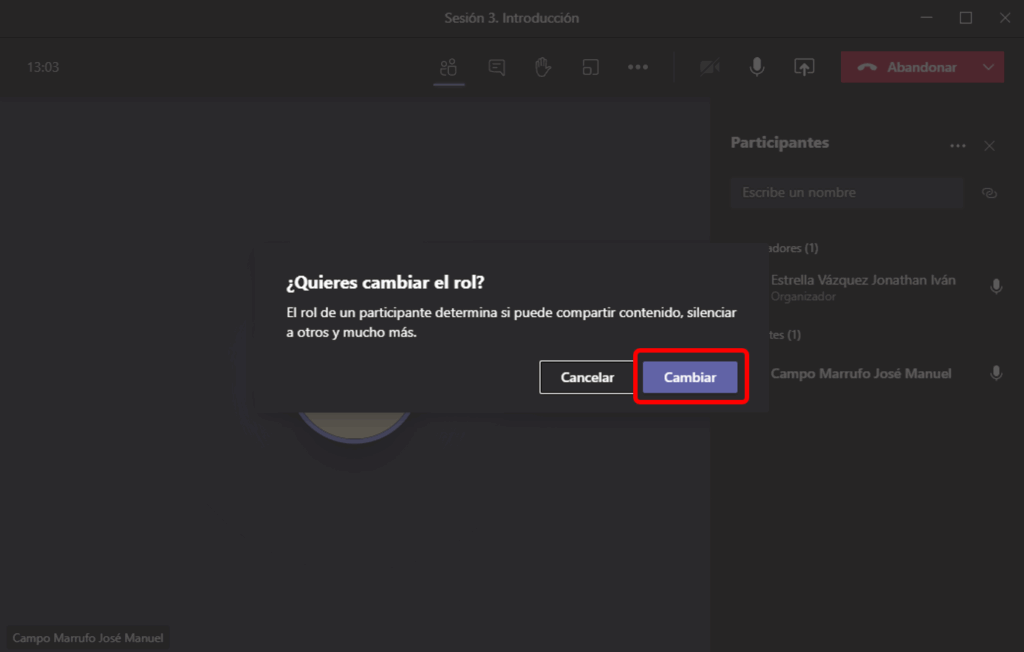Viewport: 1024px width, 652px height.
Task: Click the 'Escribe un nombre' search field
Action: [846, 193]
